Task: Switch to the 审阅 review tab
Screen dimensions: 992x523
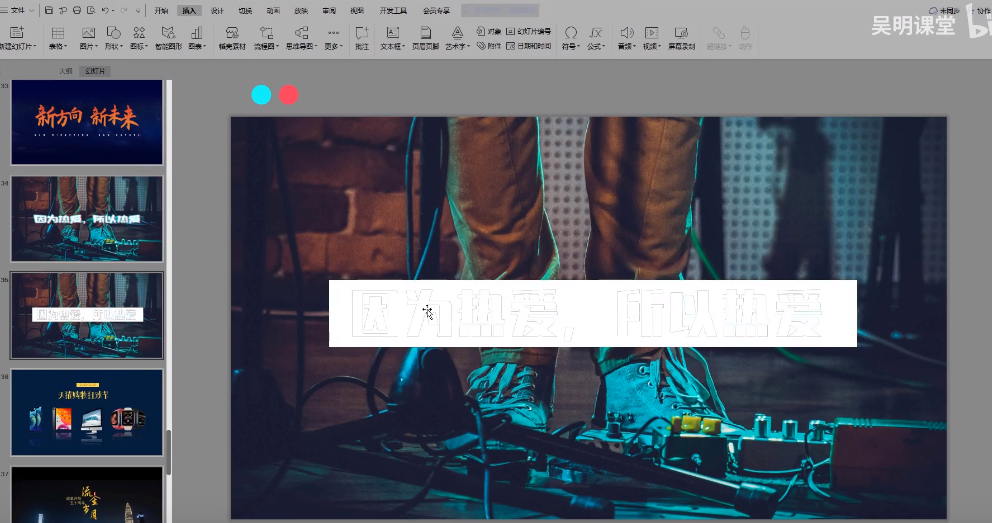Action: (328, 11)
